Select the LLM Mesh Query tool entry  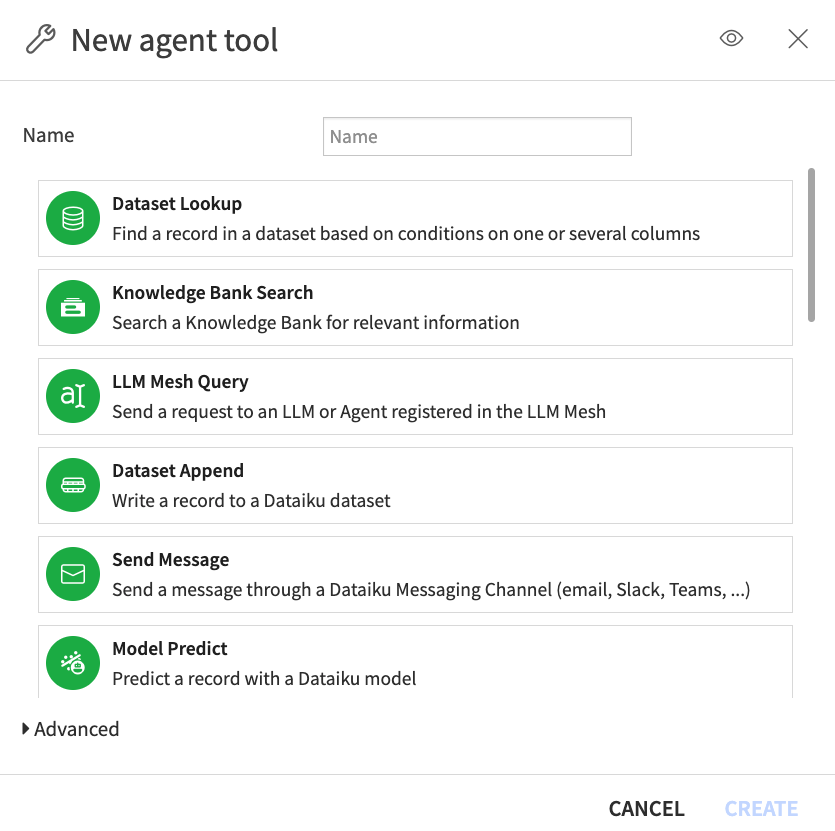(x=400, y=396)
